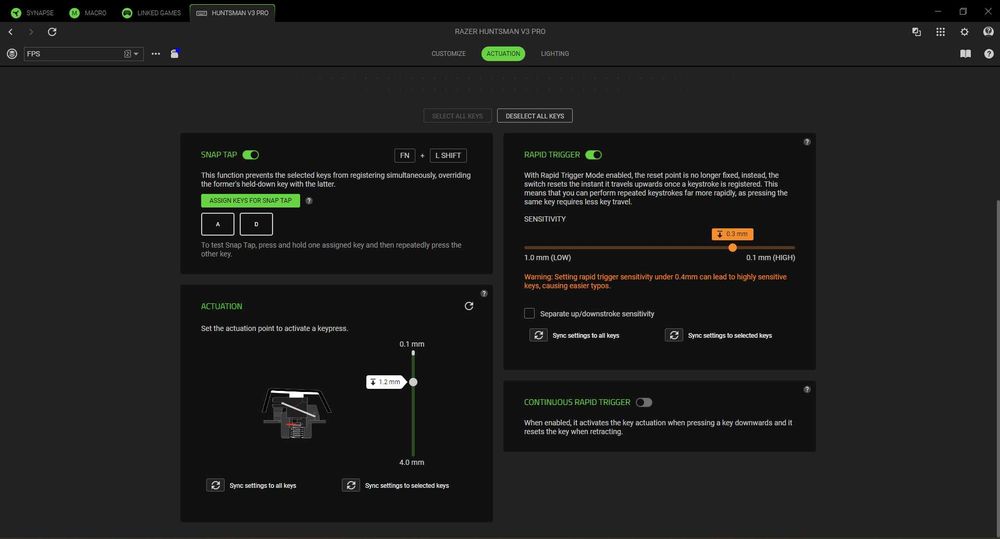The height and width of the screenshot is (539, 1000).
Task: Select the assigned A key box
Action: [217, 224]
